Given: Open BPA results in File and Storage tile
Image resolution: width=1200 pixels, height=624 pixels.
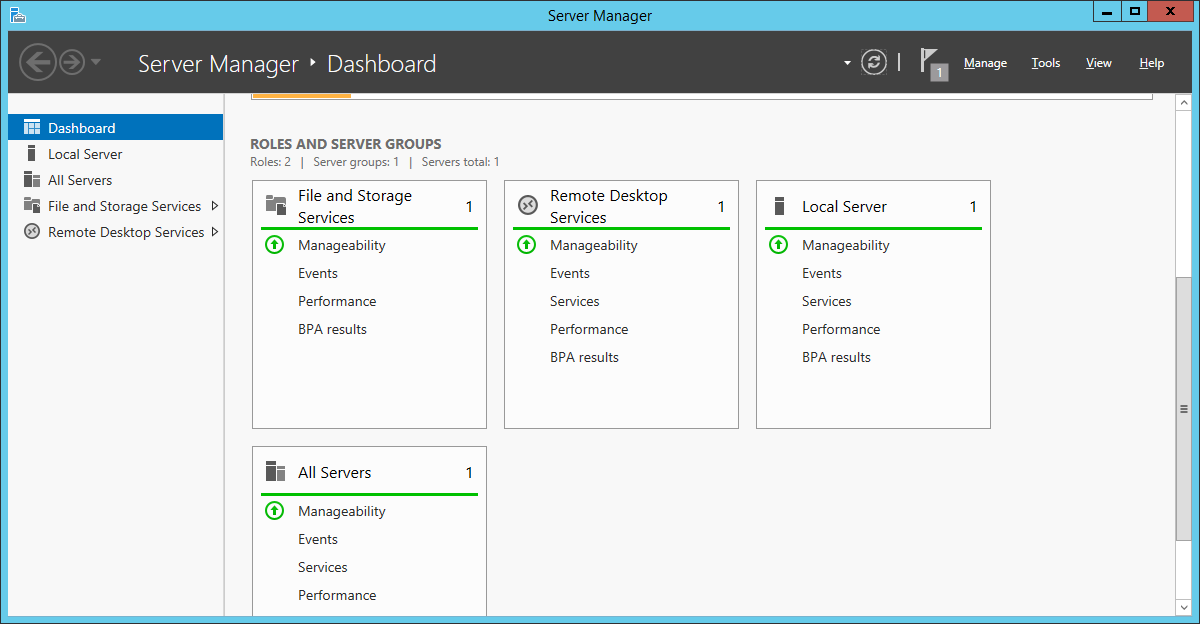Looking at the screenshot, I should tap(332, 329).
